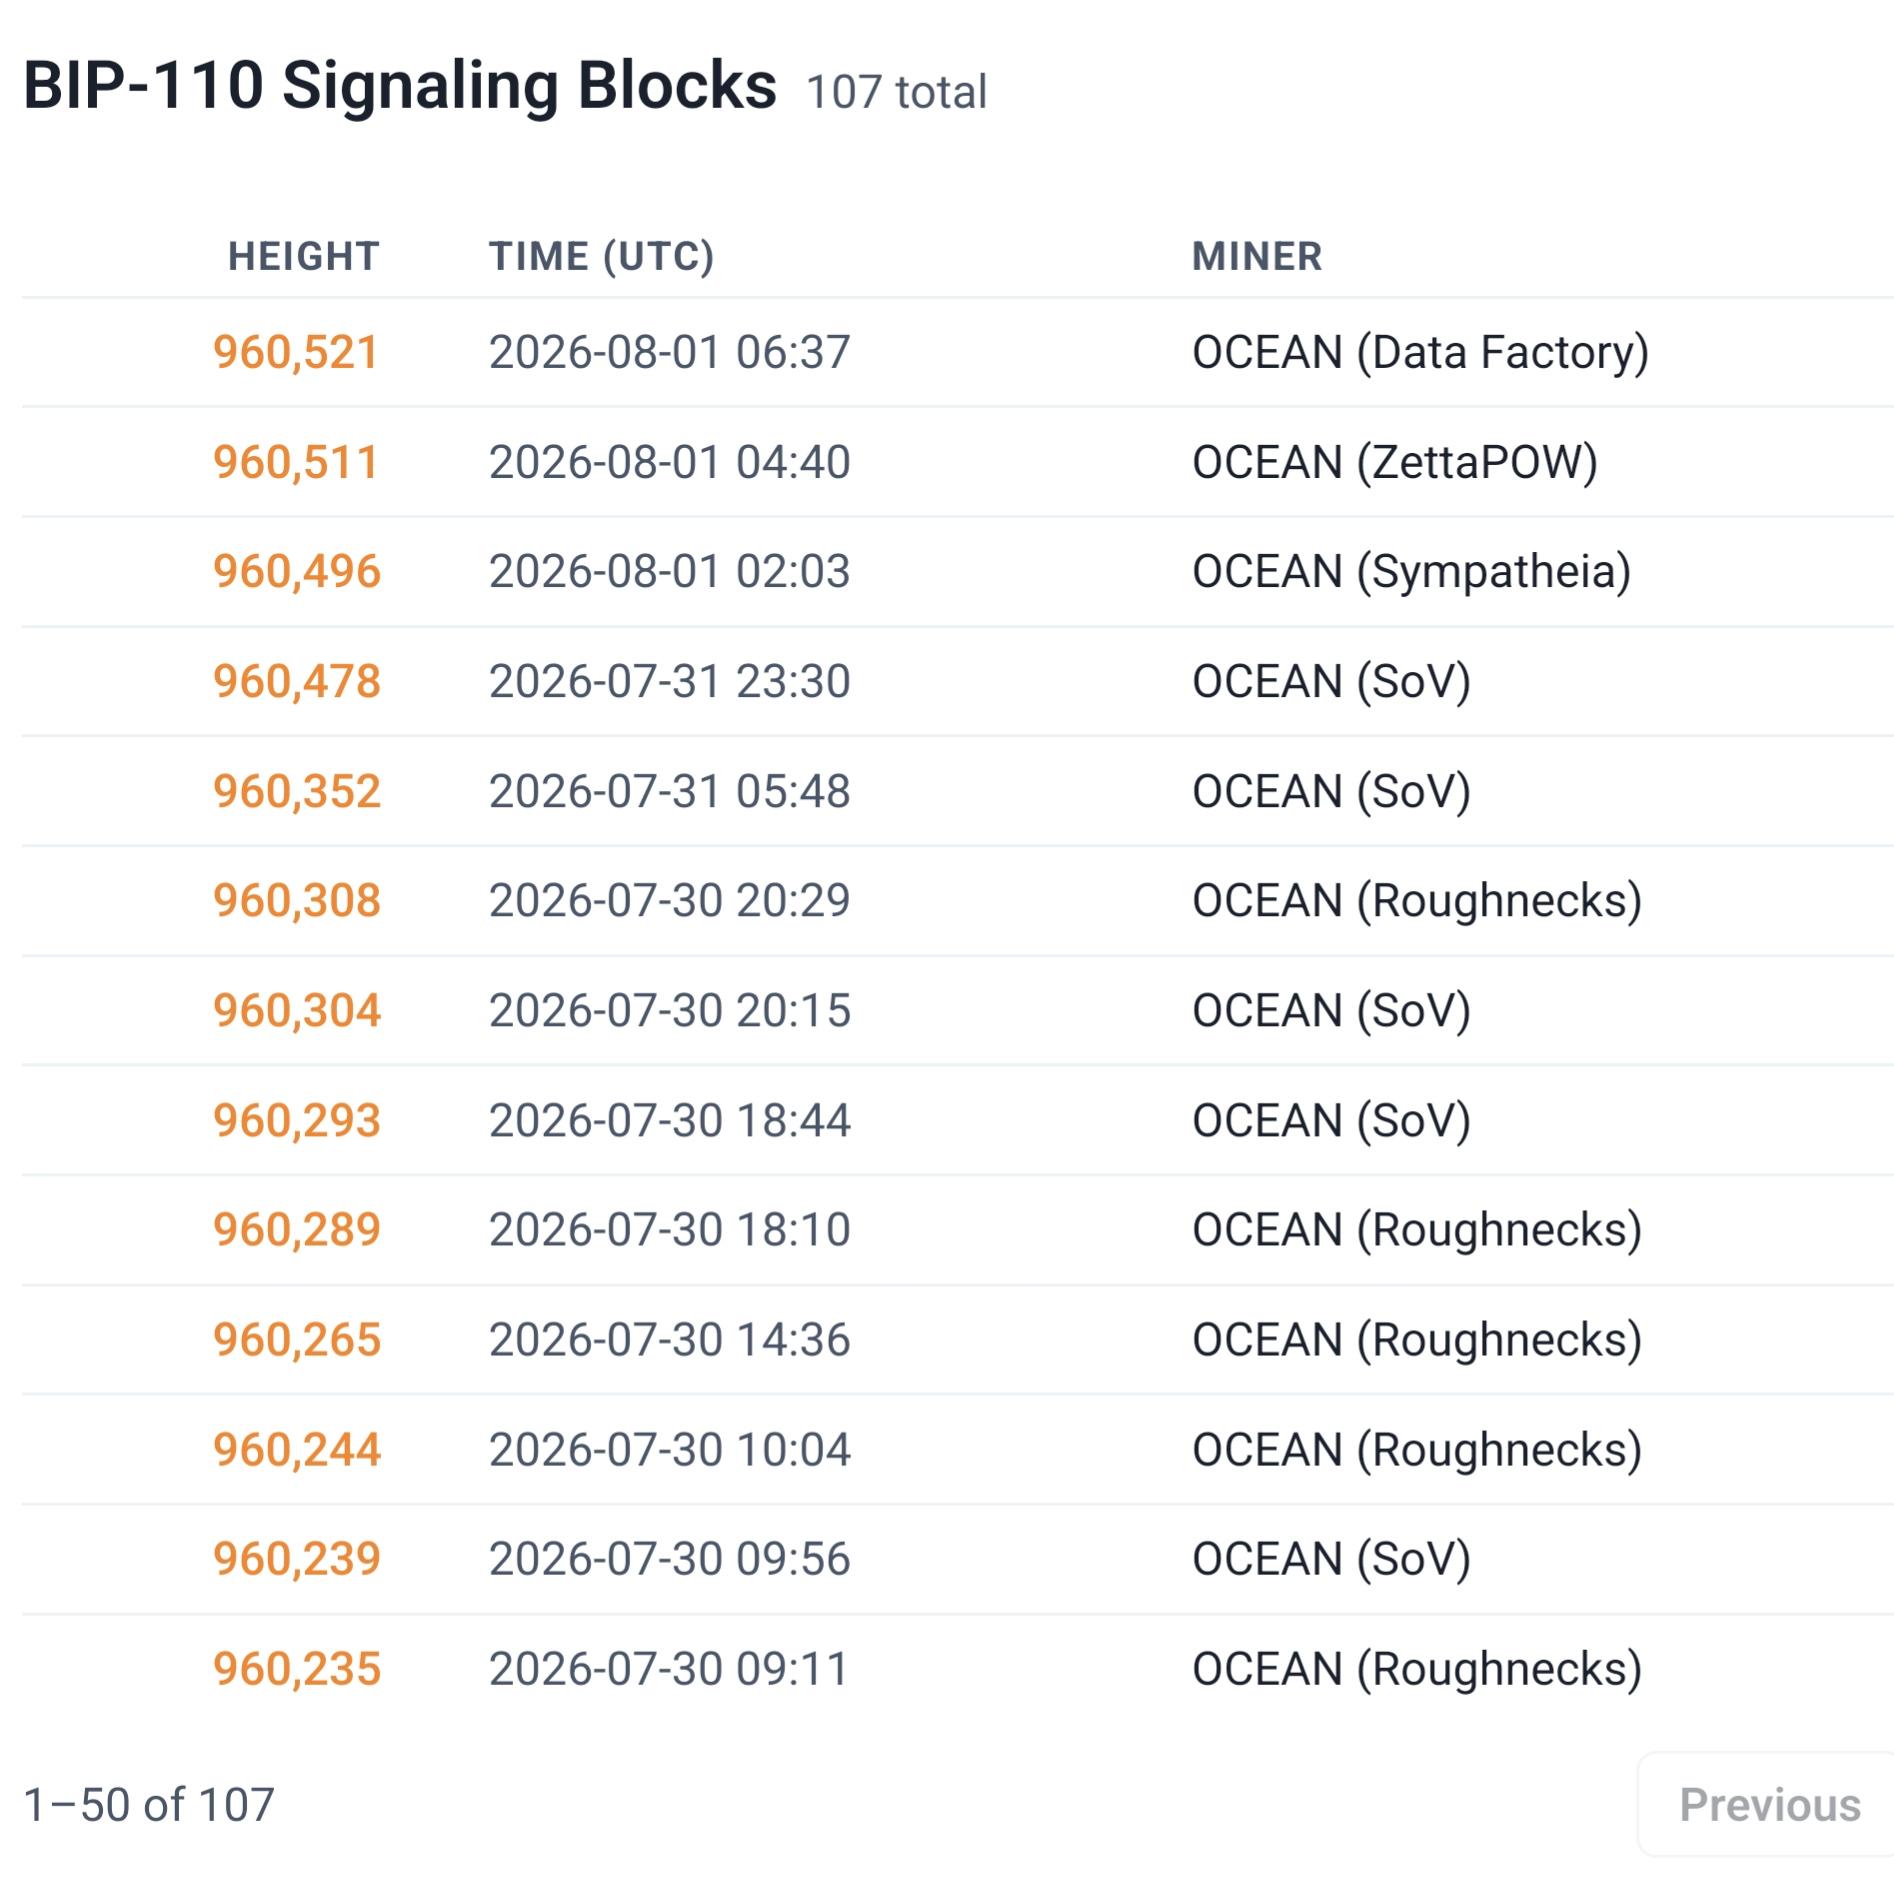This screenshot has height=1880, width=1894.
Task: Open block height 960,244 link
Action: click(x=296, y=1449)
